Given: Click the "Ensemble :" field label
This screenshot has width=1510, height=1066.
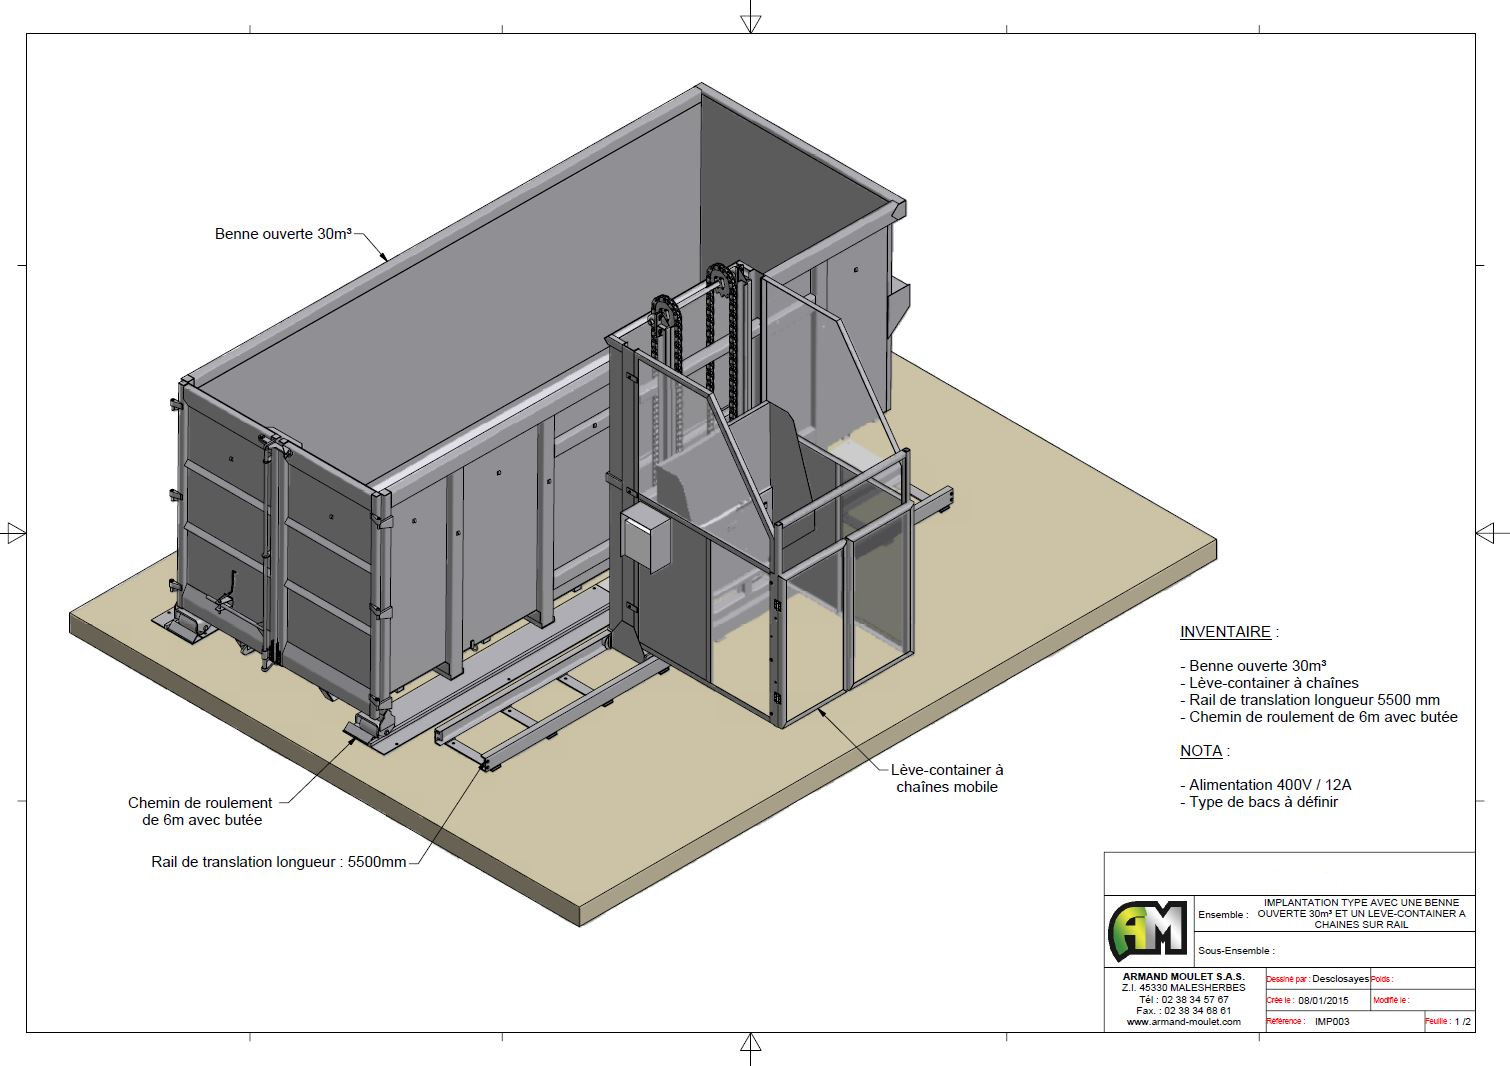Looking at the screenshot, I should pyautogui.click(x=1222, y=914).
